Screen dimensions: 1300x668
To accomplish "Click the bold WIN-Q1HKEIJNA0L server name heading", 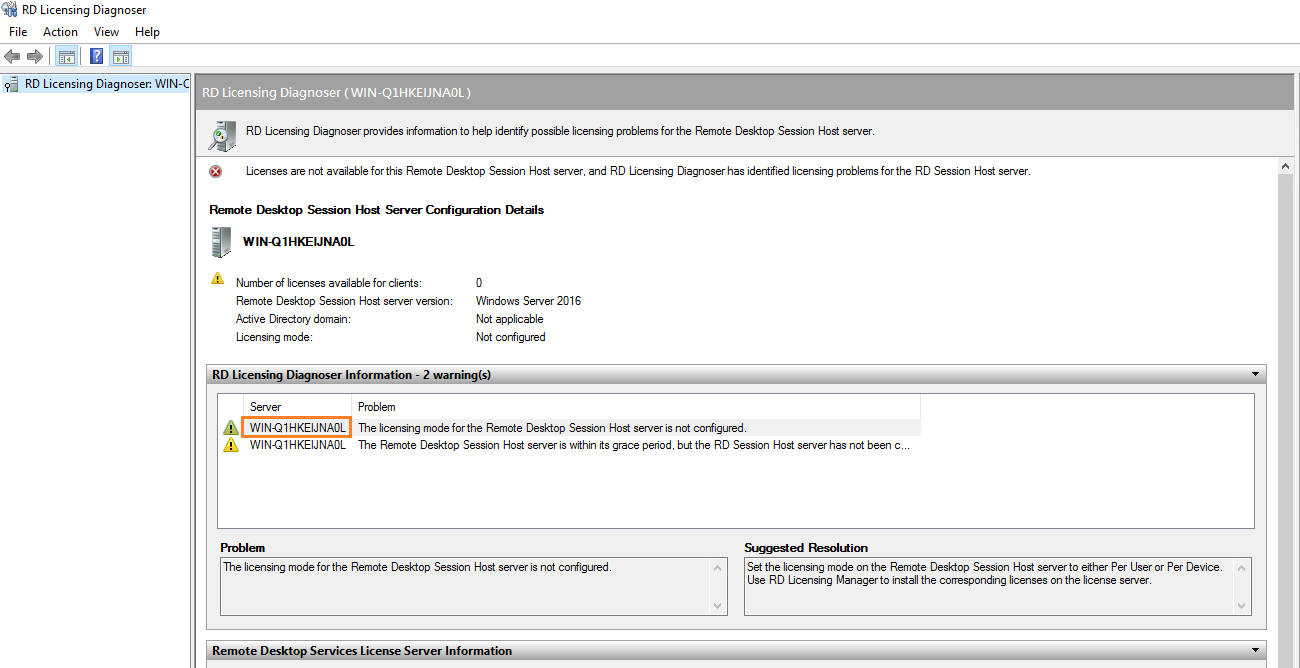I will (299, 242).
